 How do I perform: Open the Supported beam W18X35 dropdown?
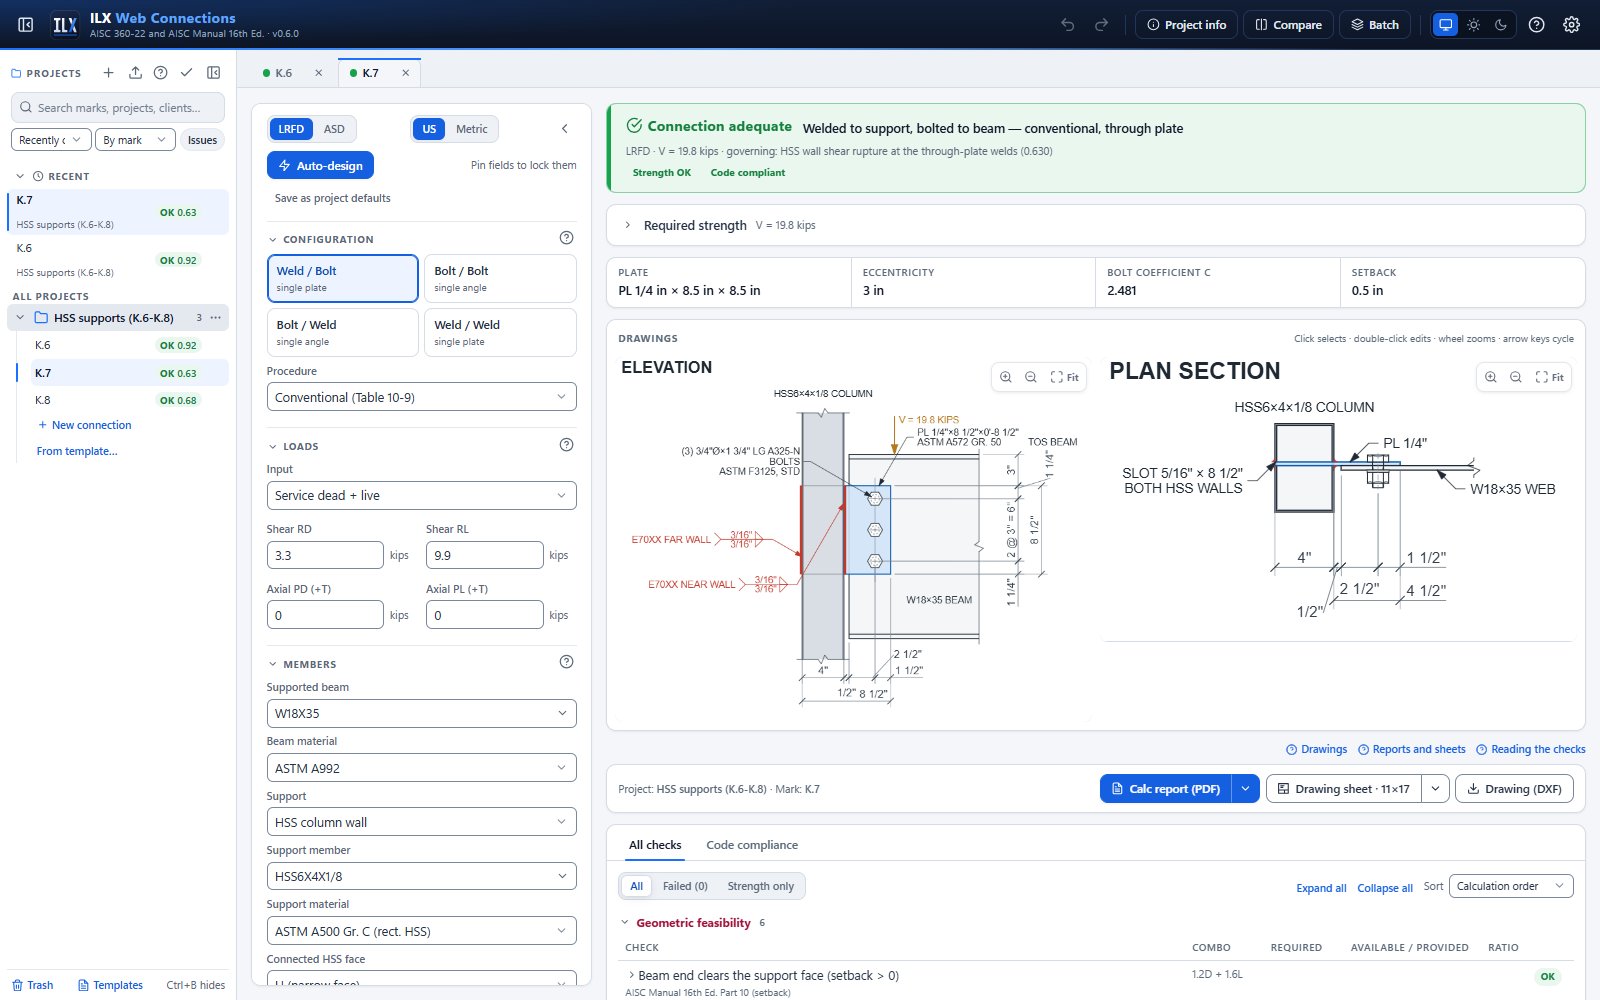tap(422, 713)
